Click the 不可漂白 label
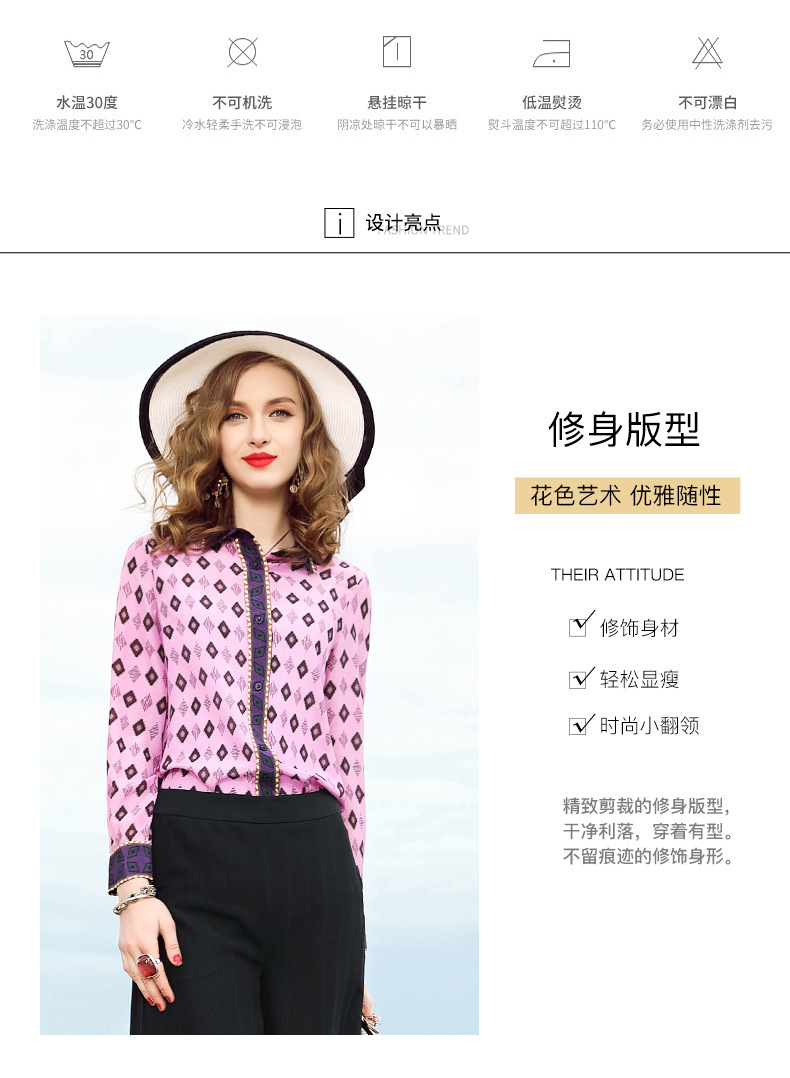Viewport: 790px width, 1078px height. pyautogui.click(x=707, y=103)
